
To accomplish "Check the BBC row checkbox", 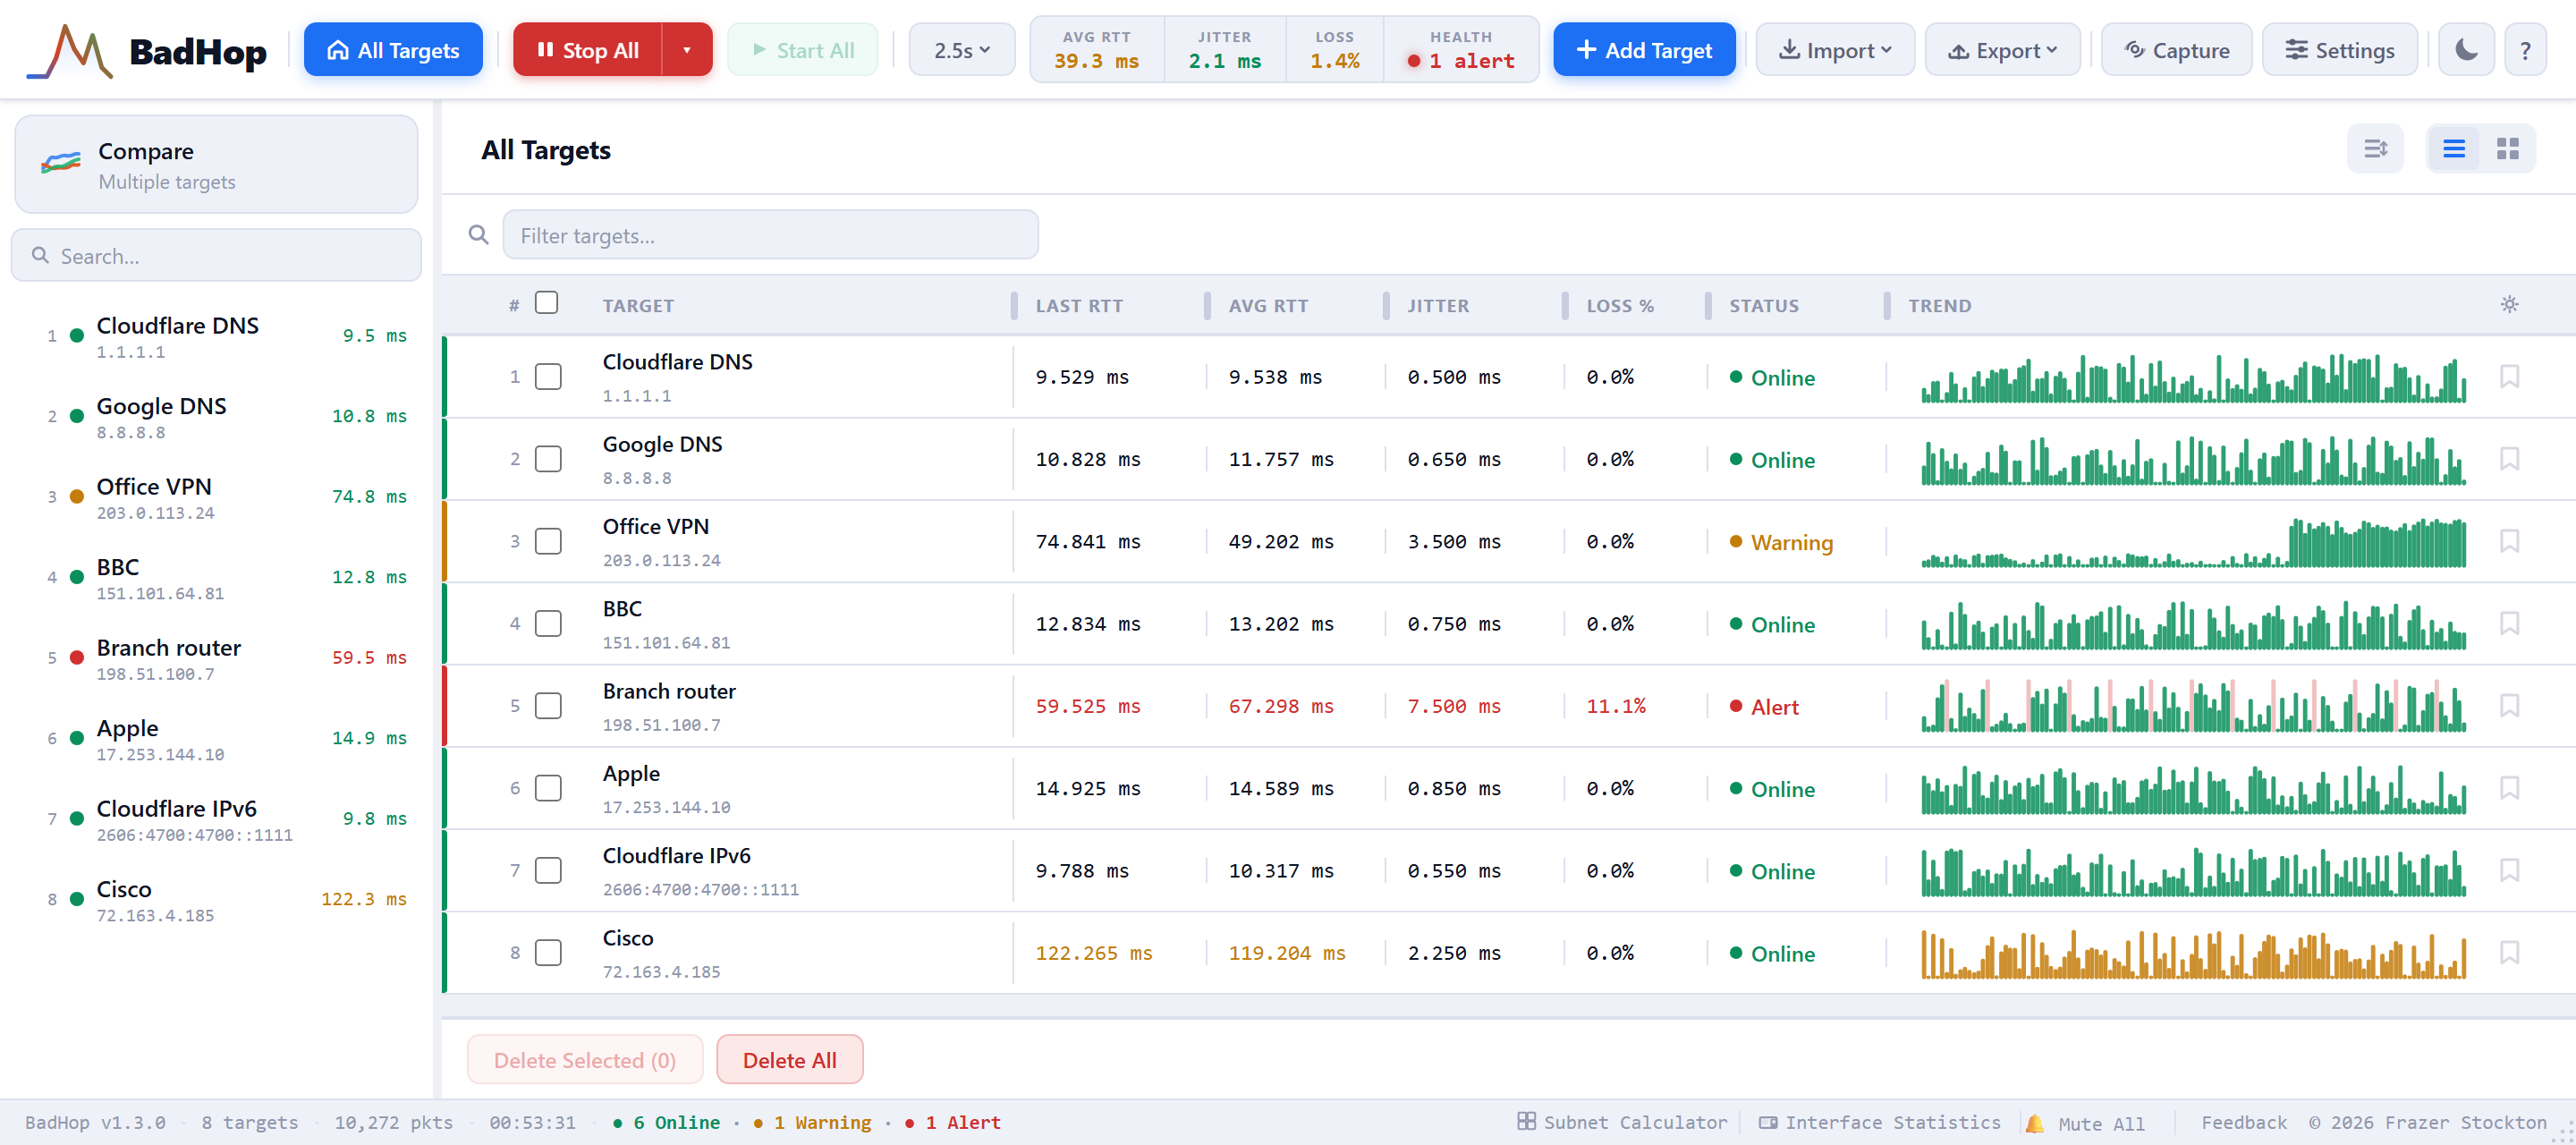I will (548, 623).
